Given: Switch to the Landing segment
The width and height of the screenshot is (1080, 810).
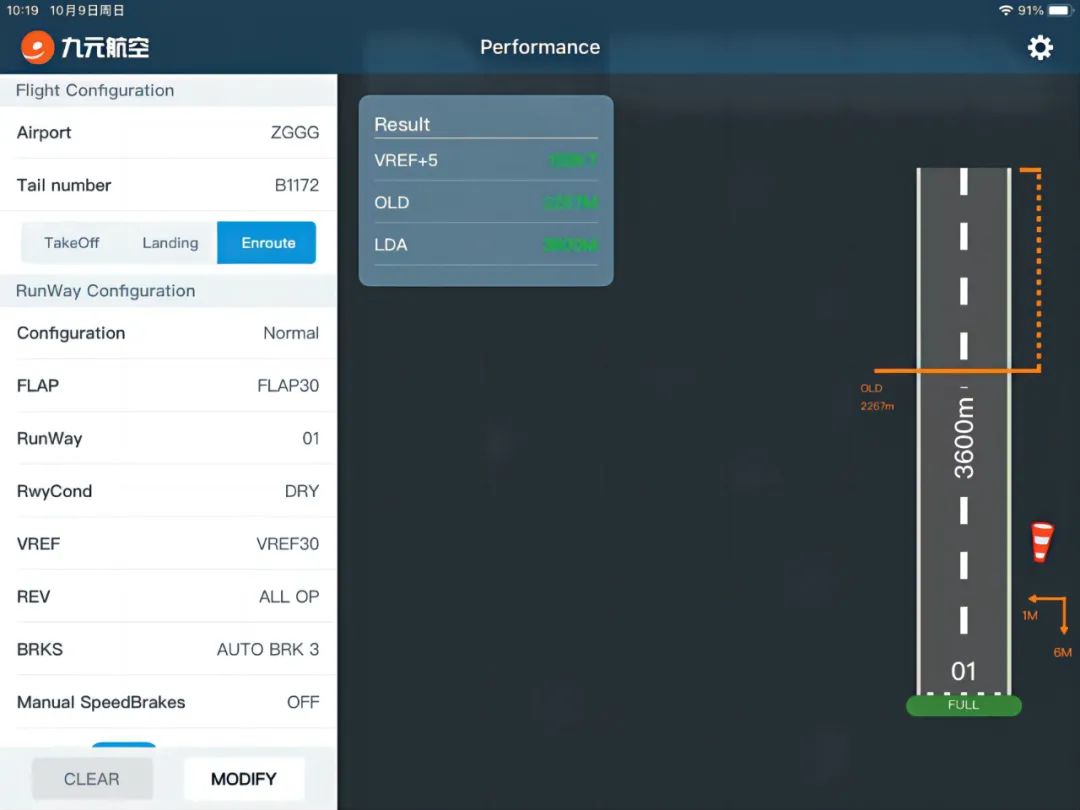Looking at the screenshot, I should click(x=170, y=243).
